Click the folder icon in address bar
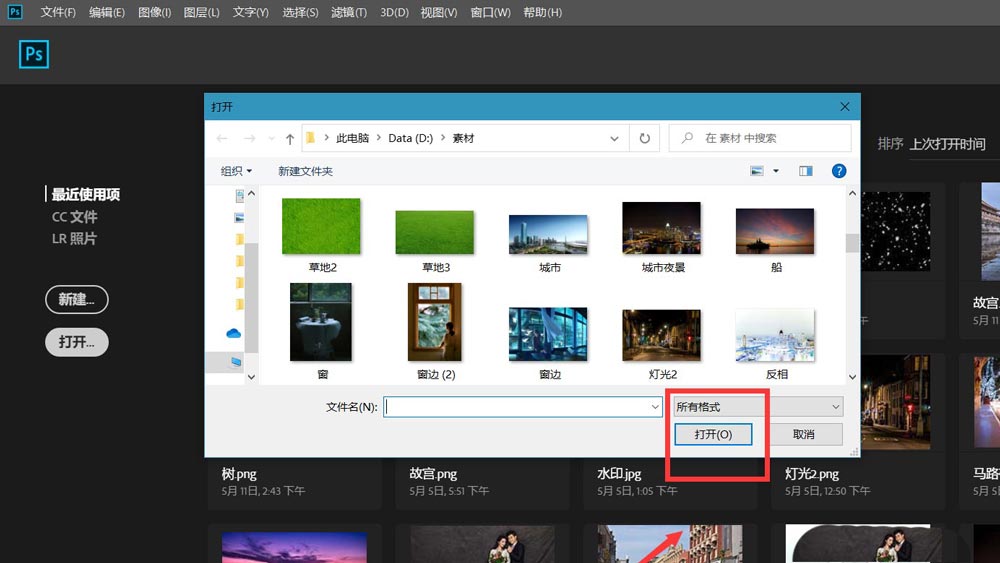The image size is (1000, 563). 311,138
